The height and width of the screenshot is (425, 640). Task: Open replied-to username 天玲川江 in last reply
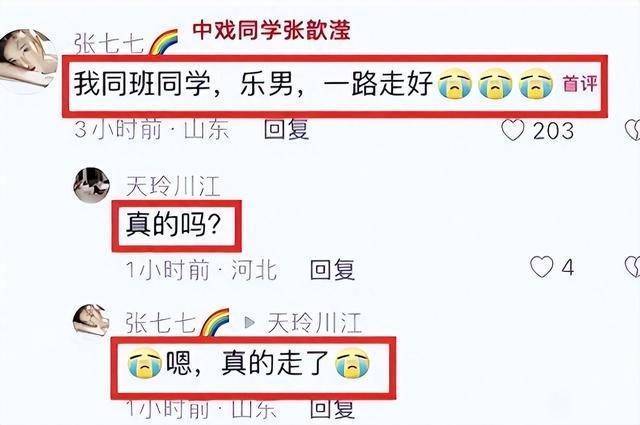(314, 323)
